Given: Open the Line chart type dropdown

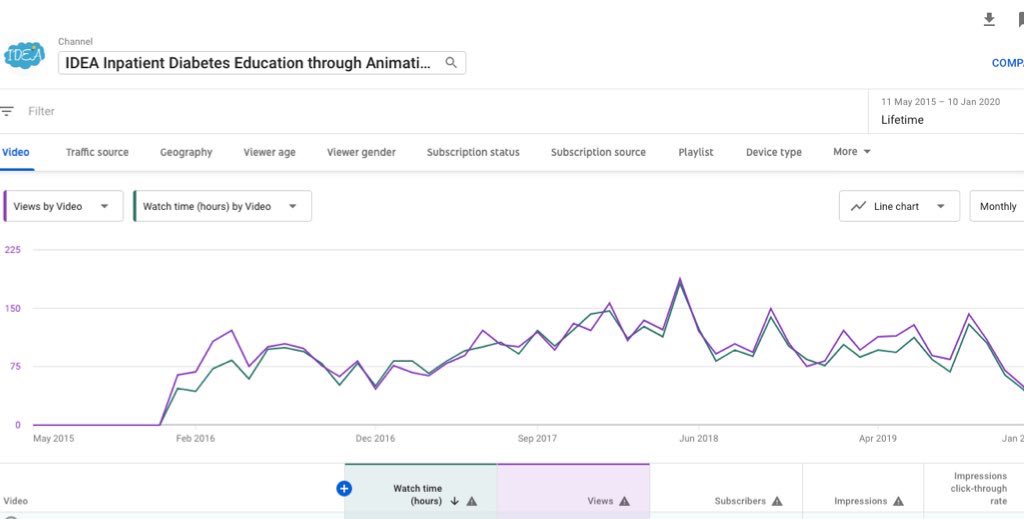Looking at the screenshot, I should [x=899, y=206].
